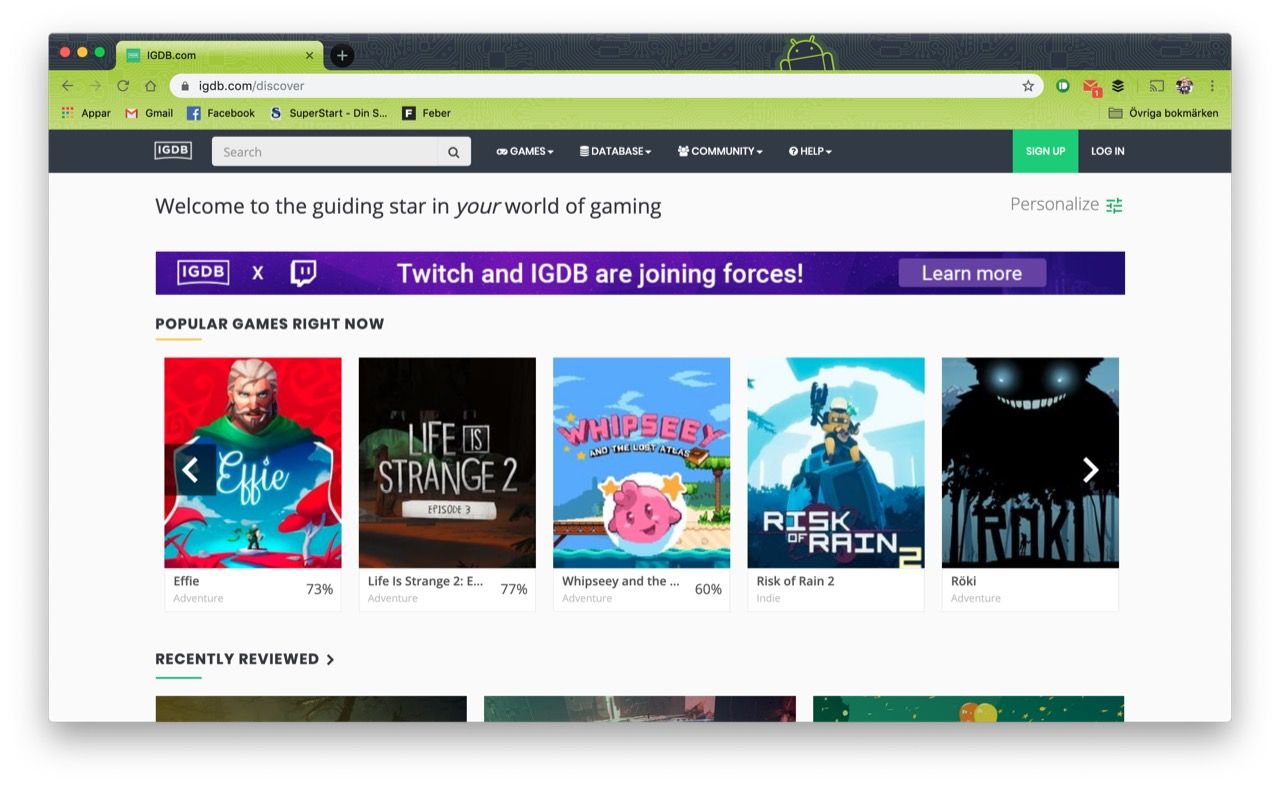This screenshot has width=1280, height=786.
Task: Open Whipseey and the Lost Atlas cover
Action: pyautogui.click(x=641, y=463)
